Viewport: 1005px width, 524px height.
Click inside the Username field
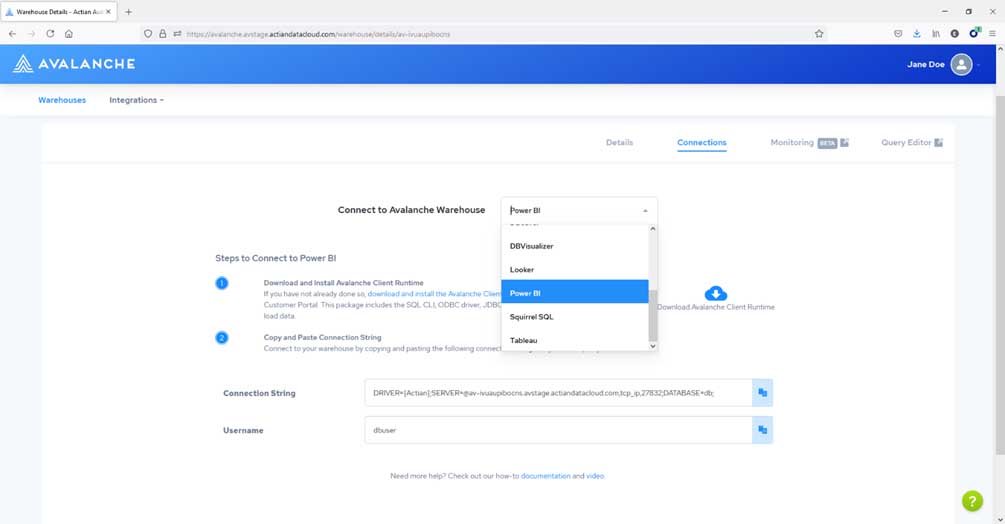coord(558,430)
